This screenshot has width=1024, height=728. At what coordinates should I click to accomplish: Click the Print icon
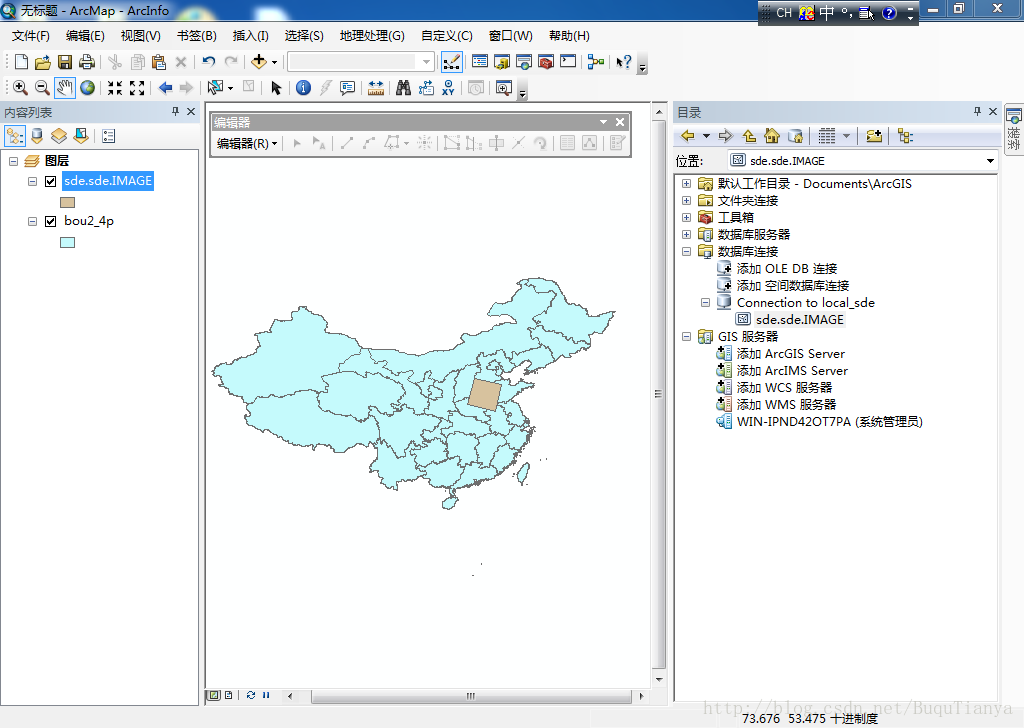coord(87,62)
